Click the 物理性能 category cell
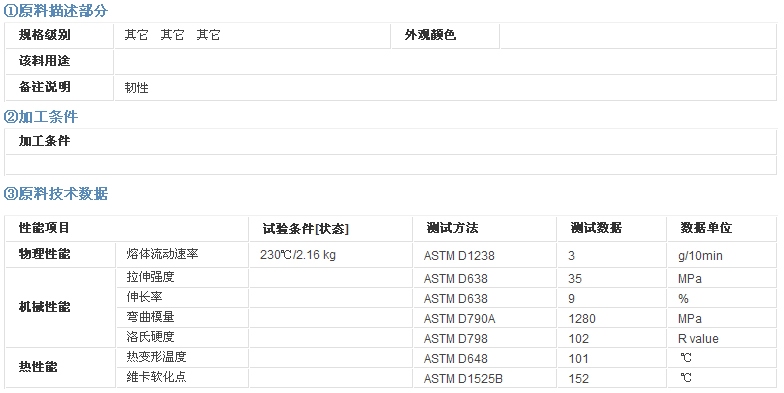Screen dimensions: 784x393 (60, 254)
